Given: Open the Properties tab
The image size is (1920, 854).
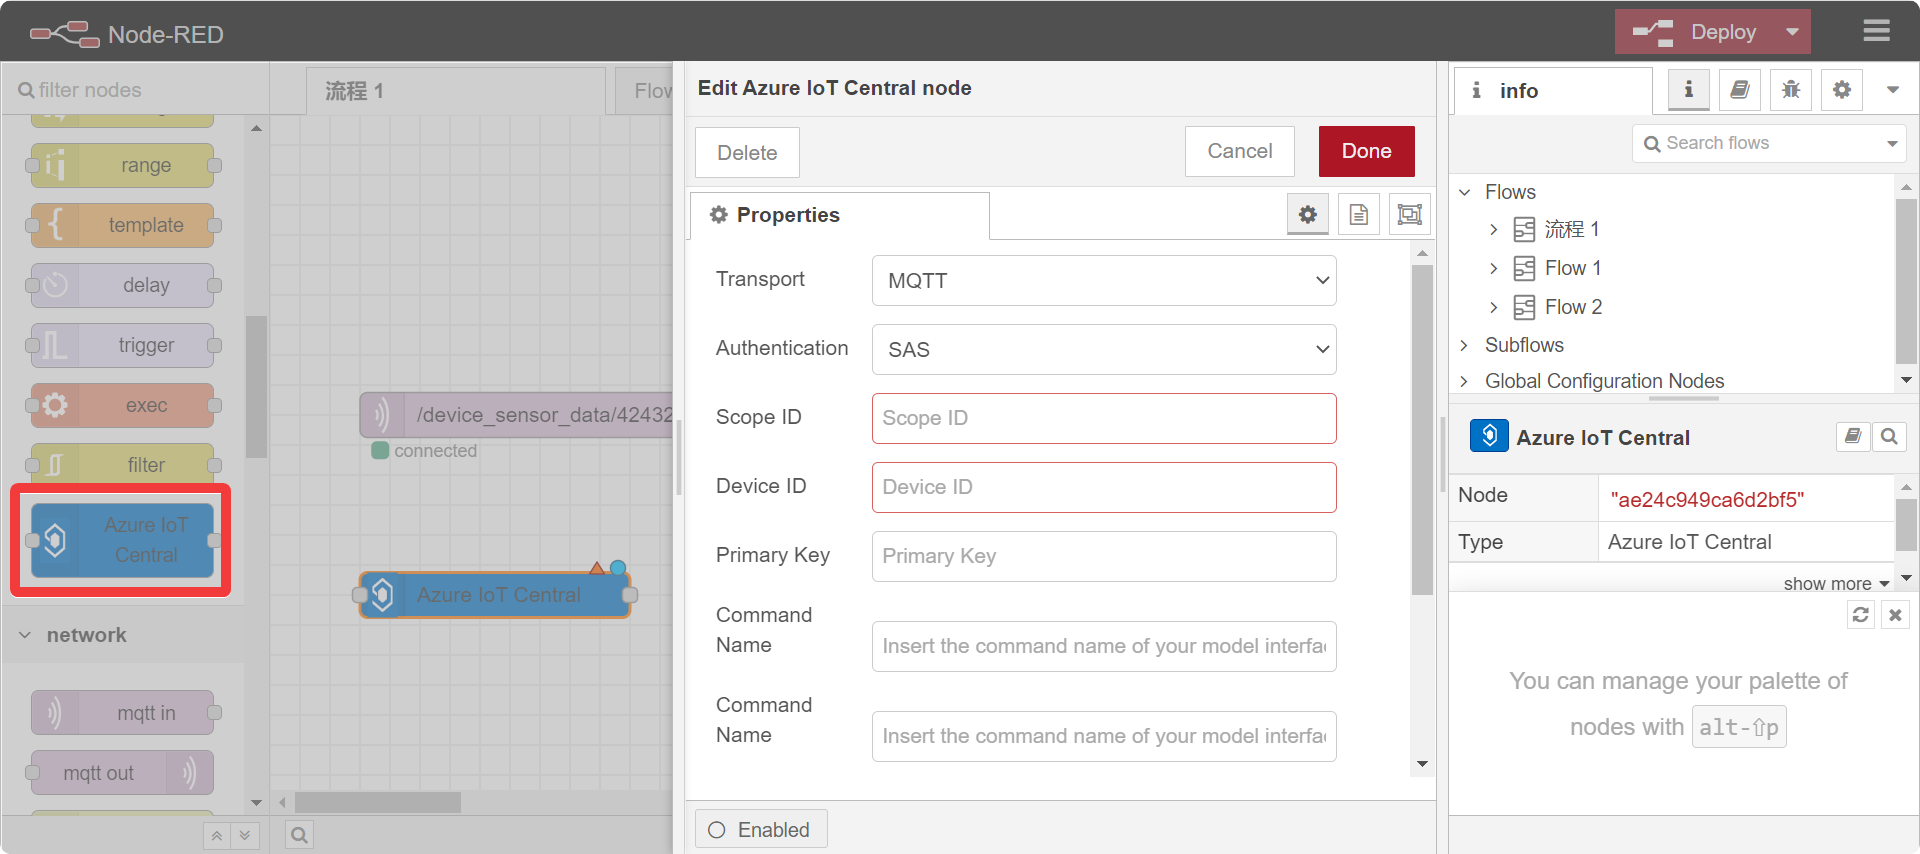Looking at the screenshot, I should click(x=839, y=215).
